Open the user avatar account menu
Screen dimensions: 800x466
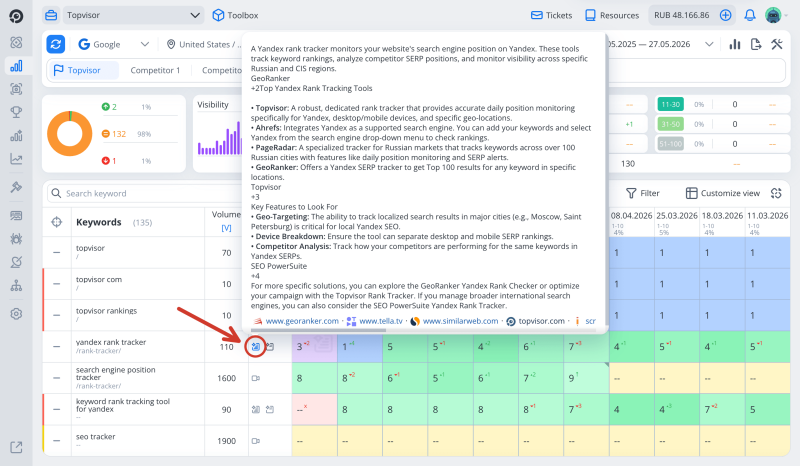(773, 15)
